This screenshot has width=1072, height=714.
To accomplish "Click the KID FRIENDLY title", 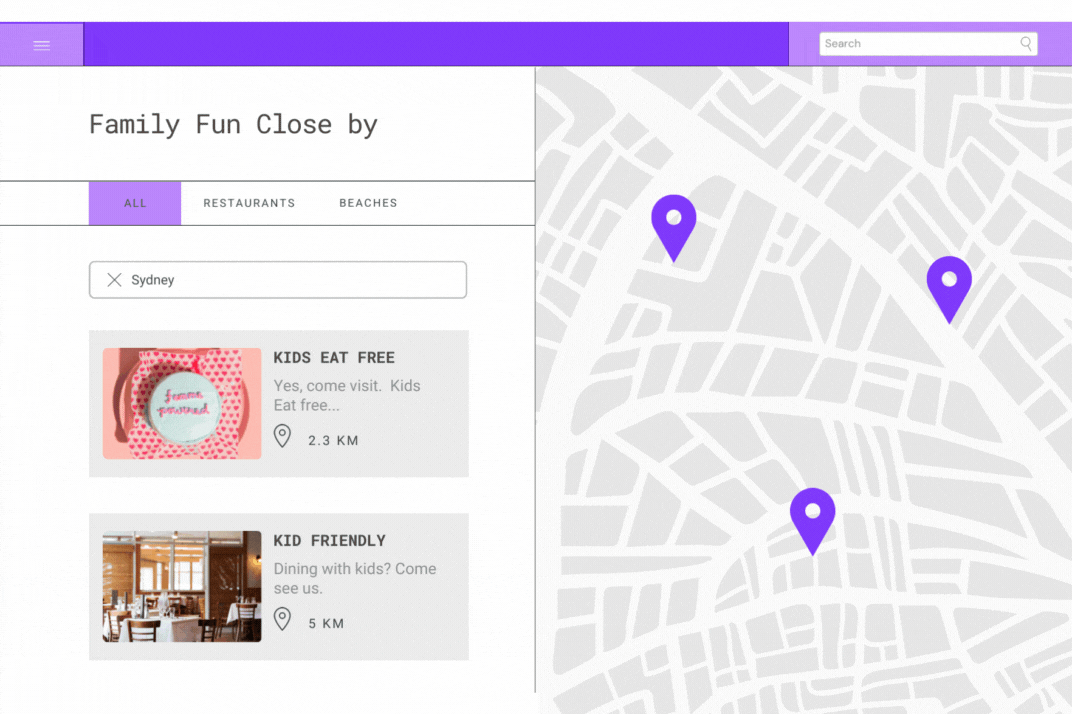I will [330, 540].
